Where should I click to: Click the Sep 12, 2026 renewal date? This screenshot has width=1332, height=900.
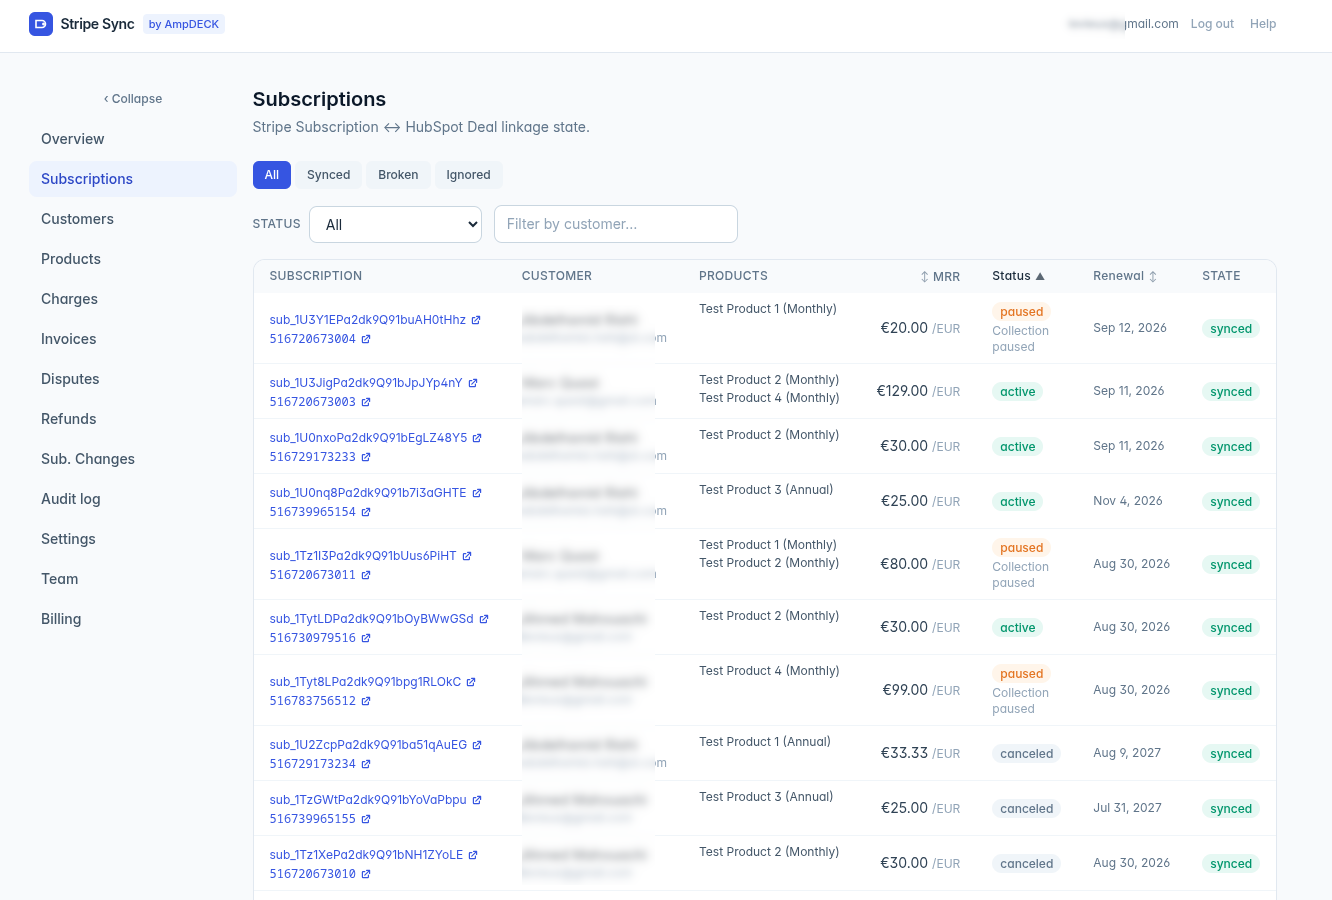(x=1130, y=328)
